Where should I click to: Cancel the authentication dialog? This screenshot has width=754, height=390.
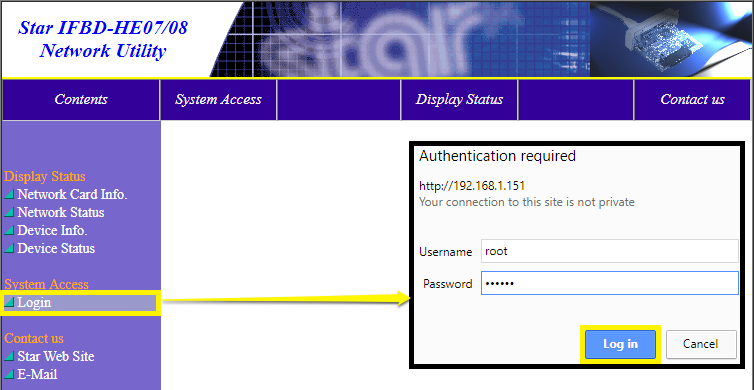[x=701, y=344]
